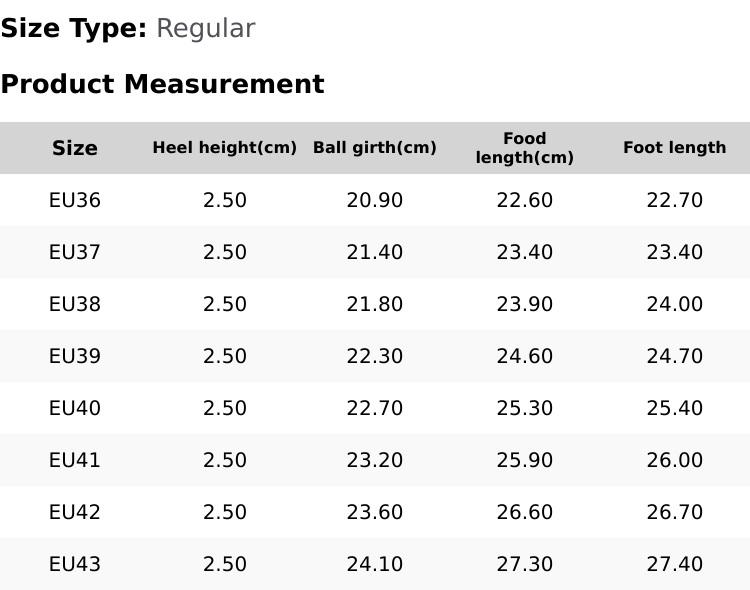The width and height of the screenshot is (750, 590).
Task: Click the 20.90 ball girth value
Action: click(375, 200)
